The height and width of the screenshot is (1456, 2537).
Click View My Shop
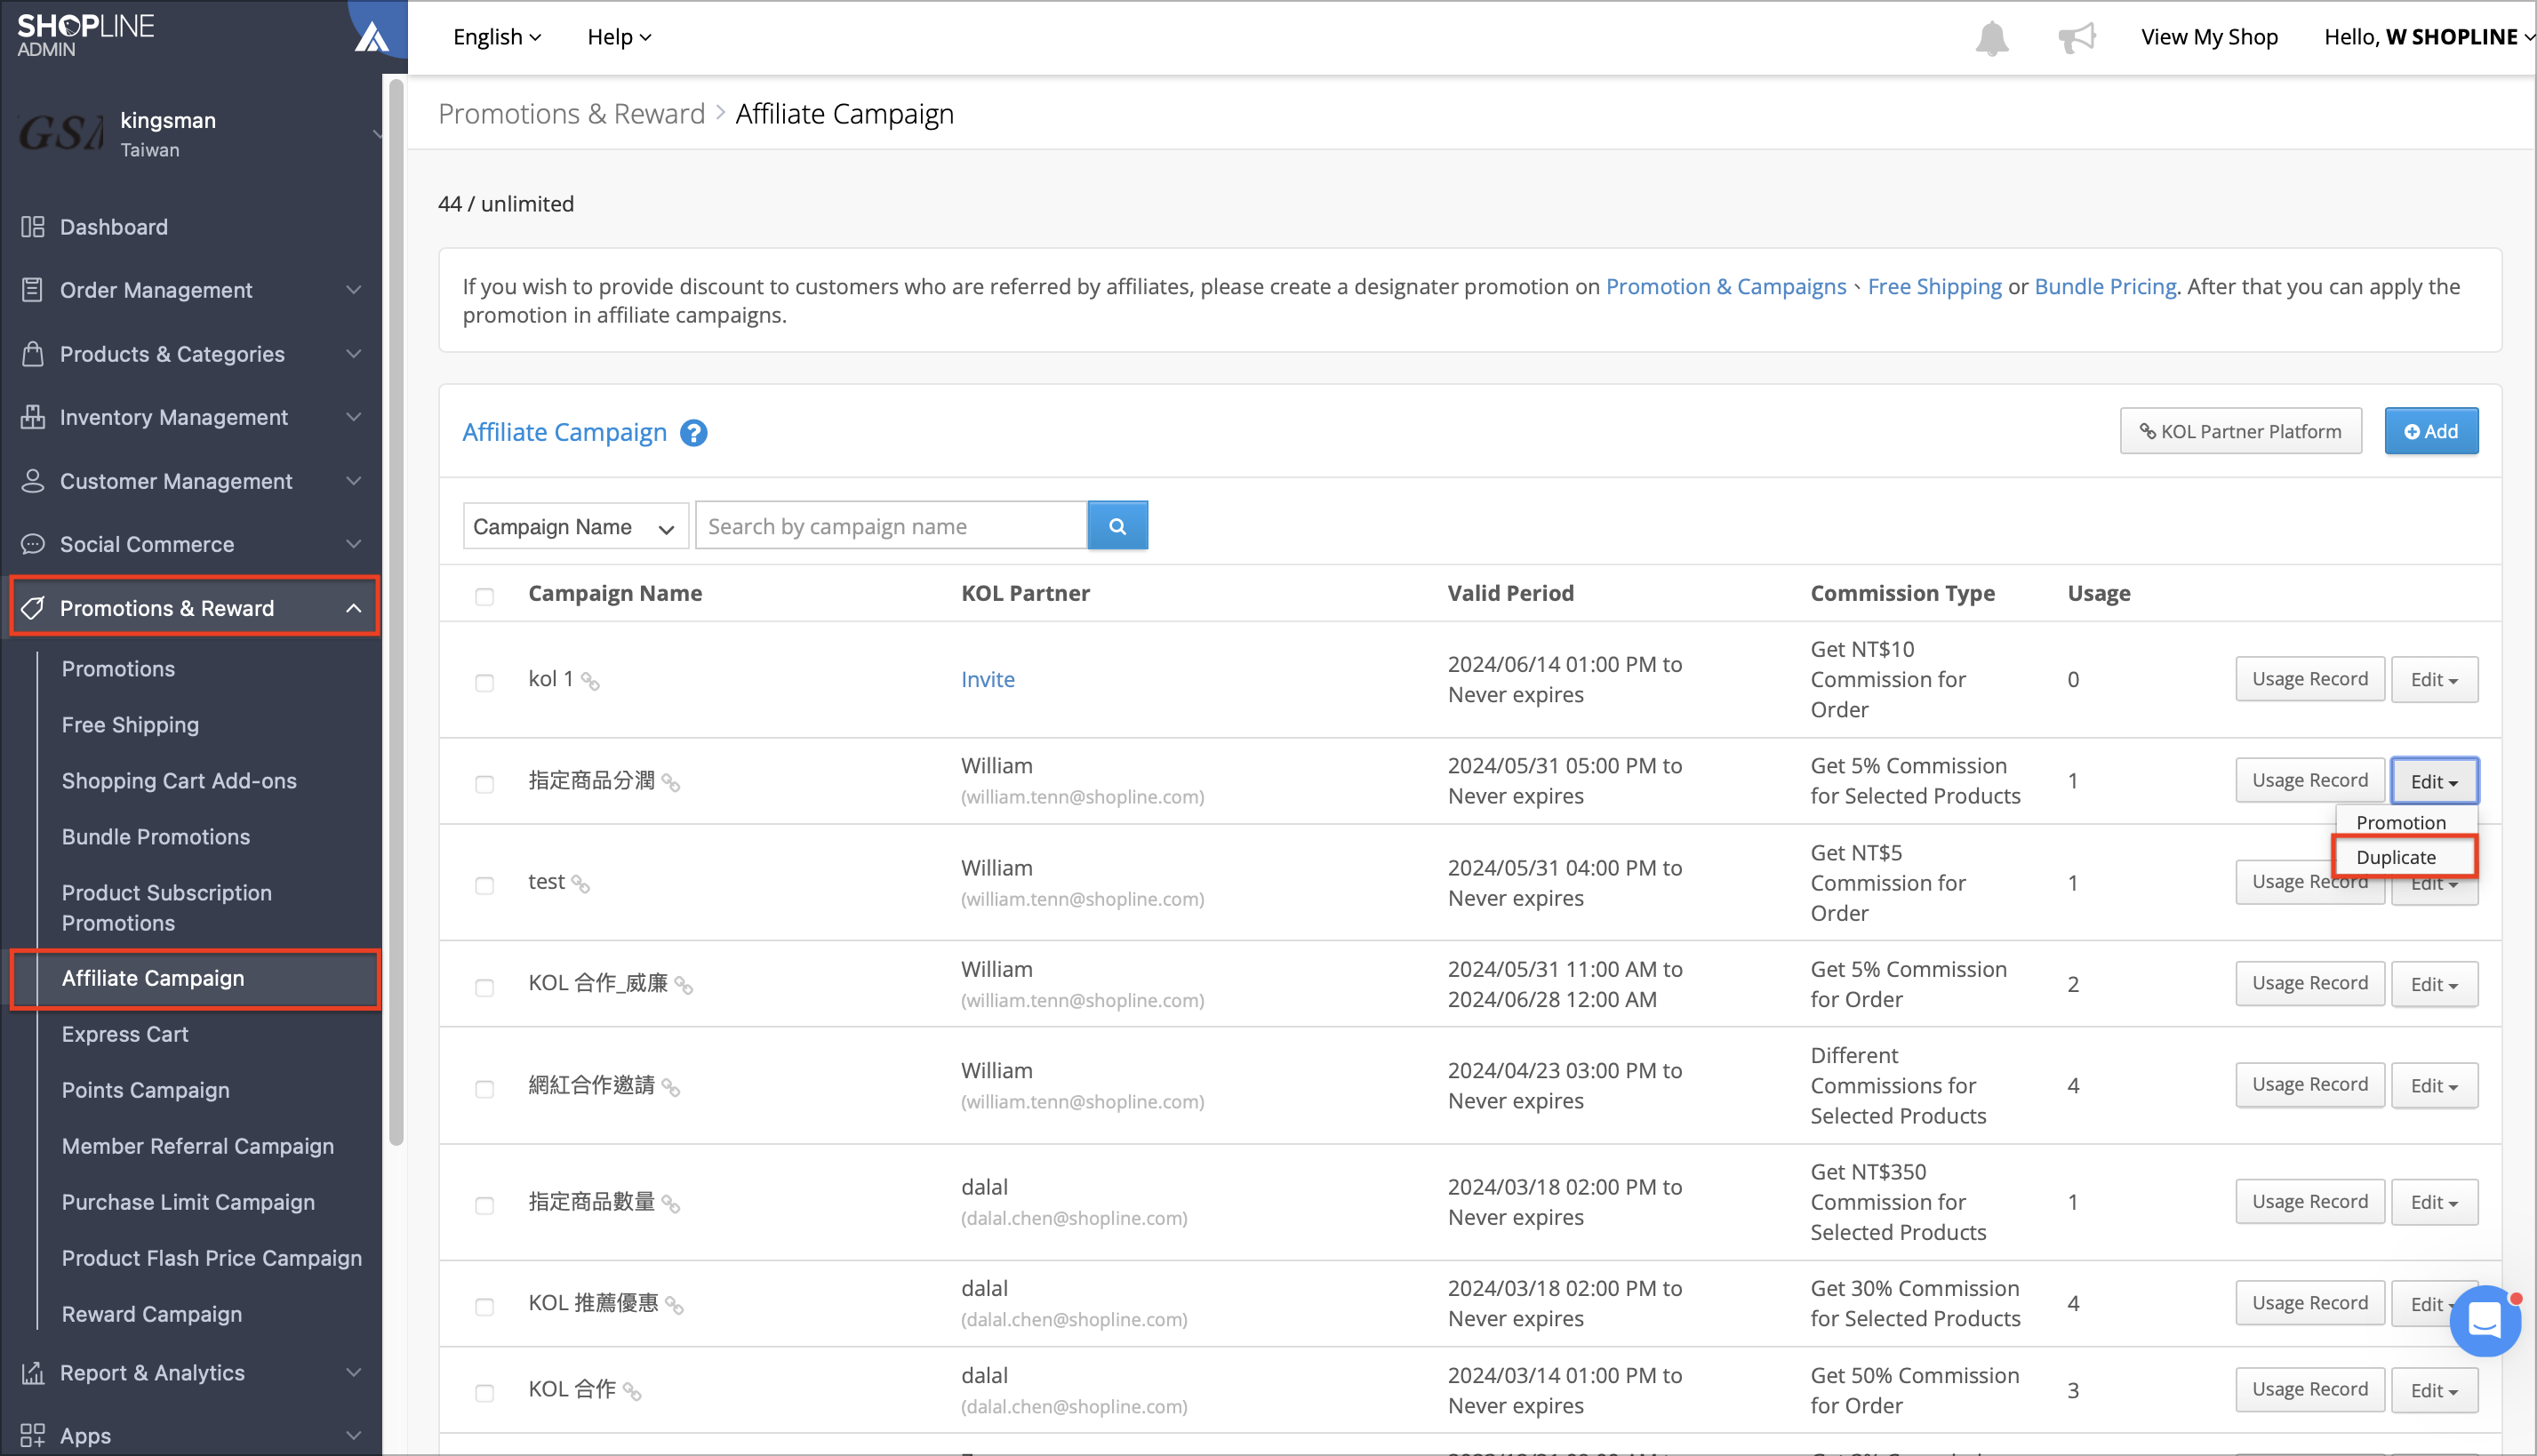pyautogui.click(x=2209, y=37)
